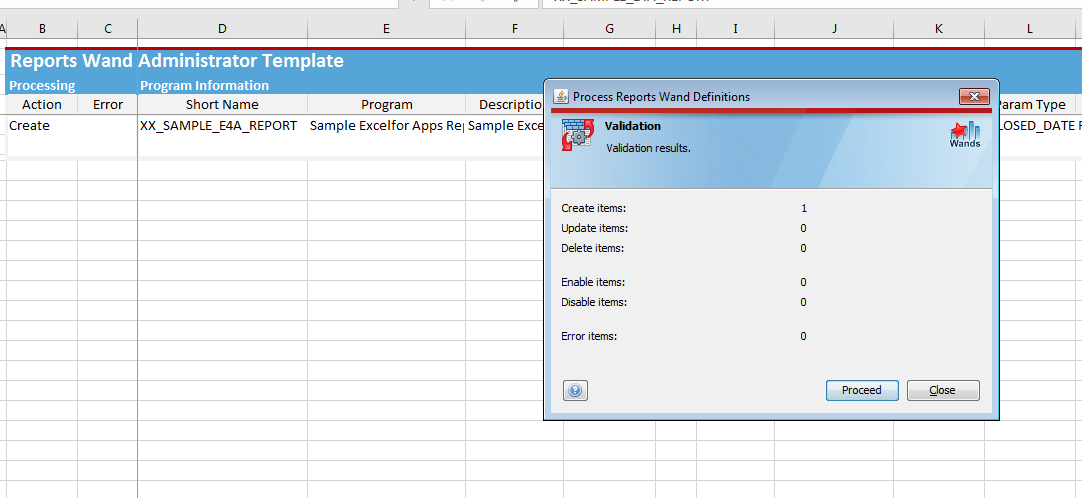Viewport: 1082px width, 498px height.
Task: Click the Create items count value 1
Action: [x=804, y=208]
